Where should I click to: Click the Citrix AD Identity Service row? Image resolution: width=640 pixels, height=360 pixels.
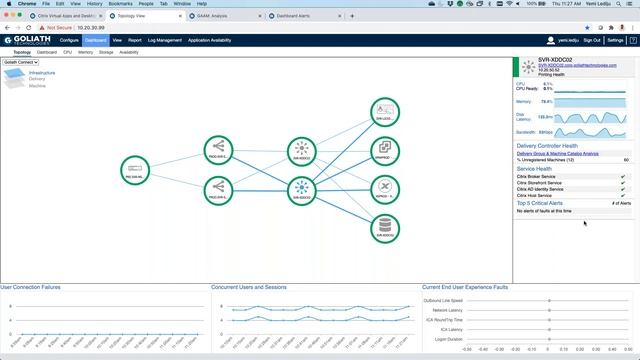pyautogui.click(x=573, y=189)
